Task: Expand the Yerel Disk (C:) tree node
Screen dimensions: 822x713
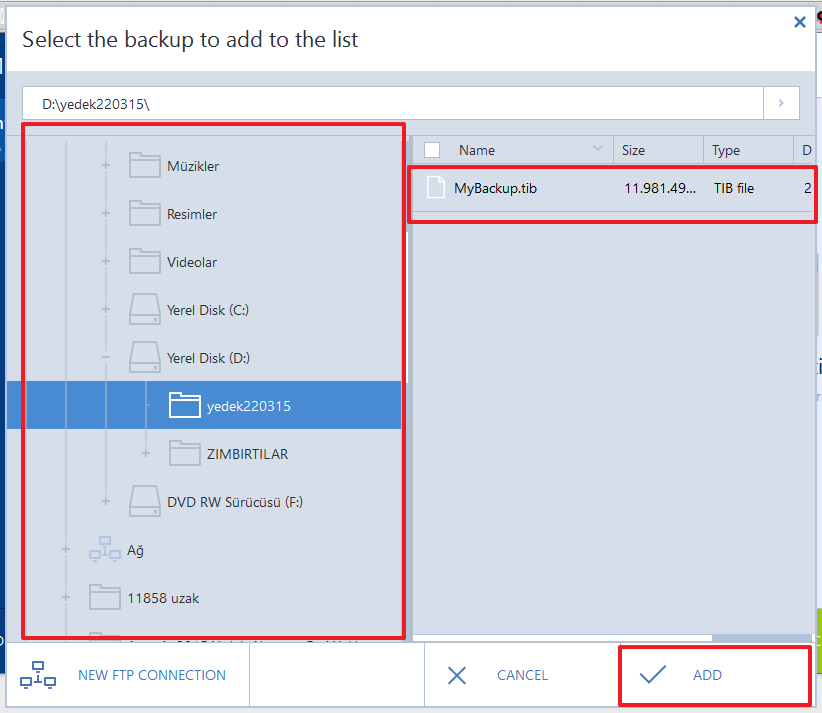Action: click(106, 310)
